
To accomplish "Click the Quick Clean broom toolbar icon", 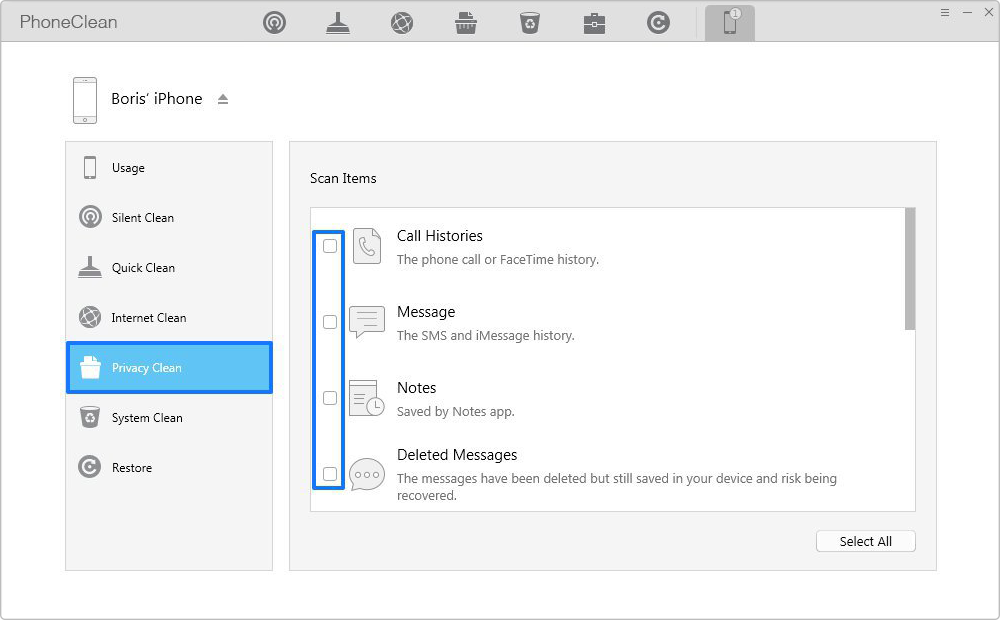I will (x=338, y=22).
